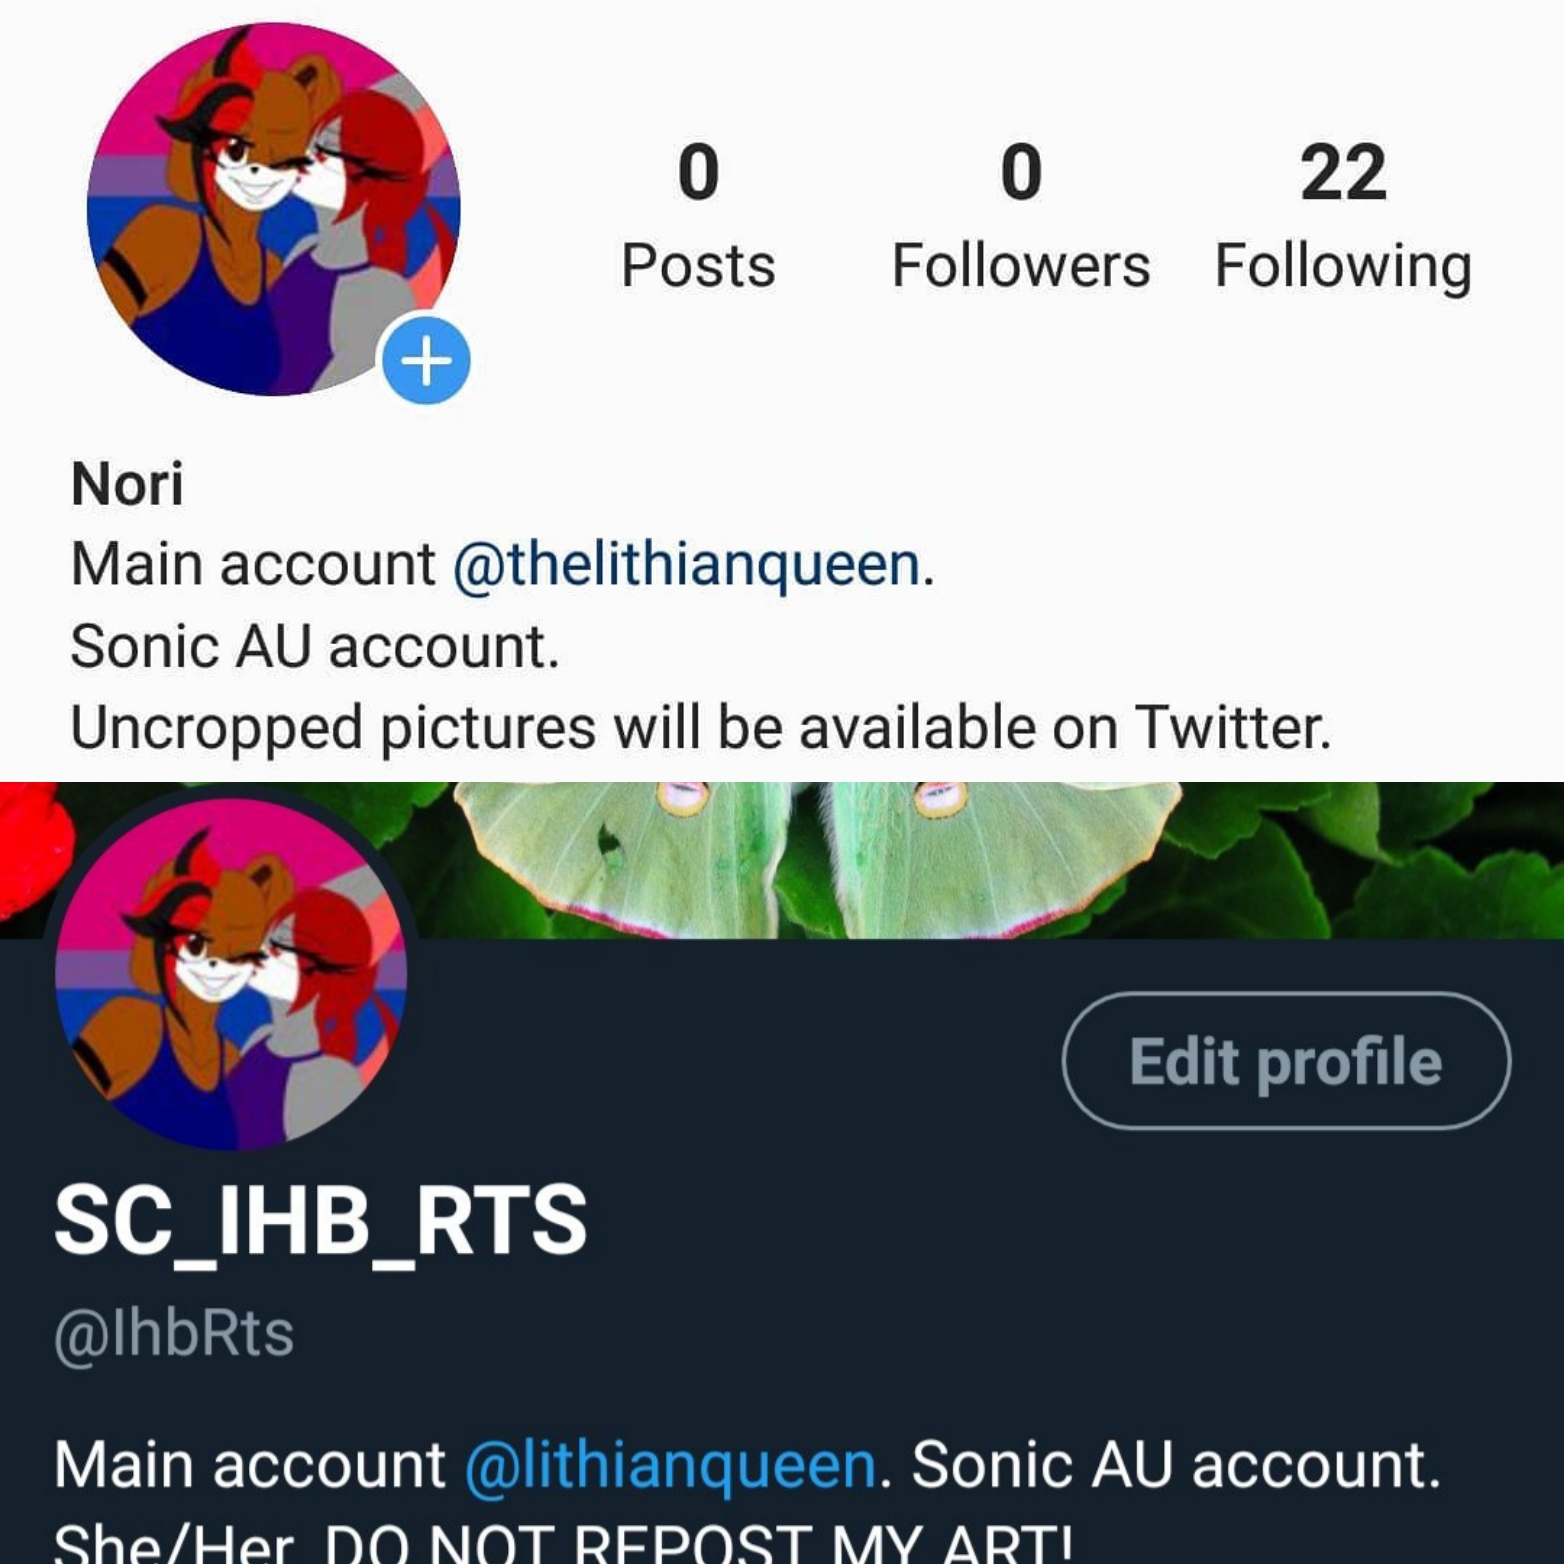This screenshot has height=1564, width=1564.
Task: Click the @IhbRts handle text
Action: [174, 1334]
